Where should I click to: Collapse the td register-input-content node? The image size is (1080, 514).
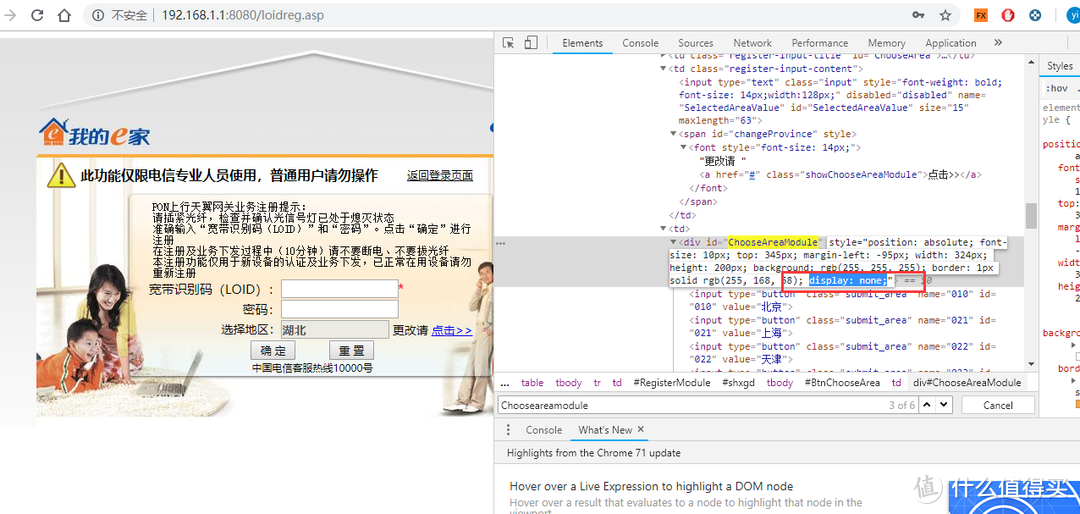tap(663, 69)
